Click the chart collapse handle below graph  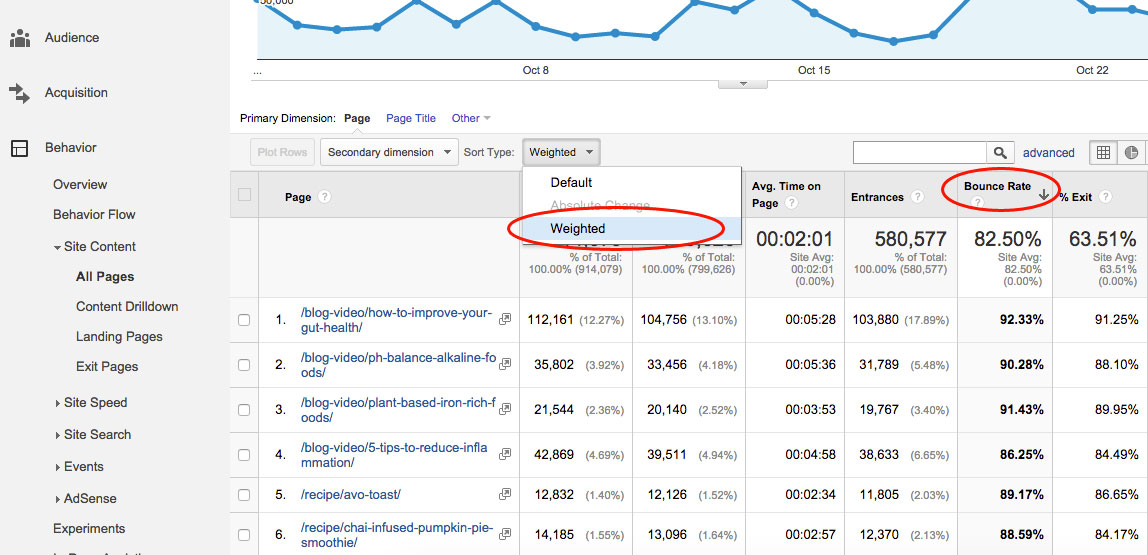click(743, 84)
